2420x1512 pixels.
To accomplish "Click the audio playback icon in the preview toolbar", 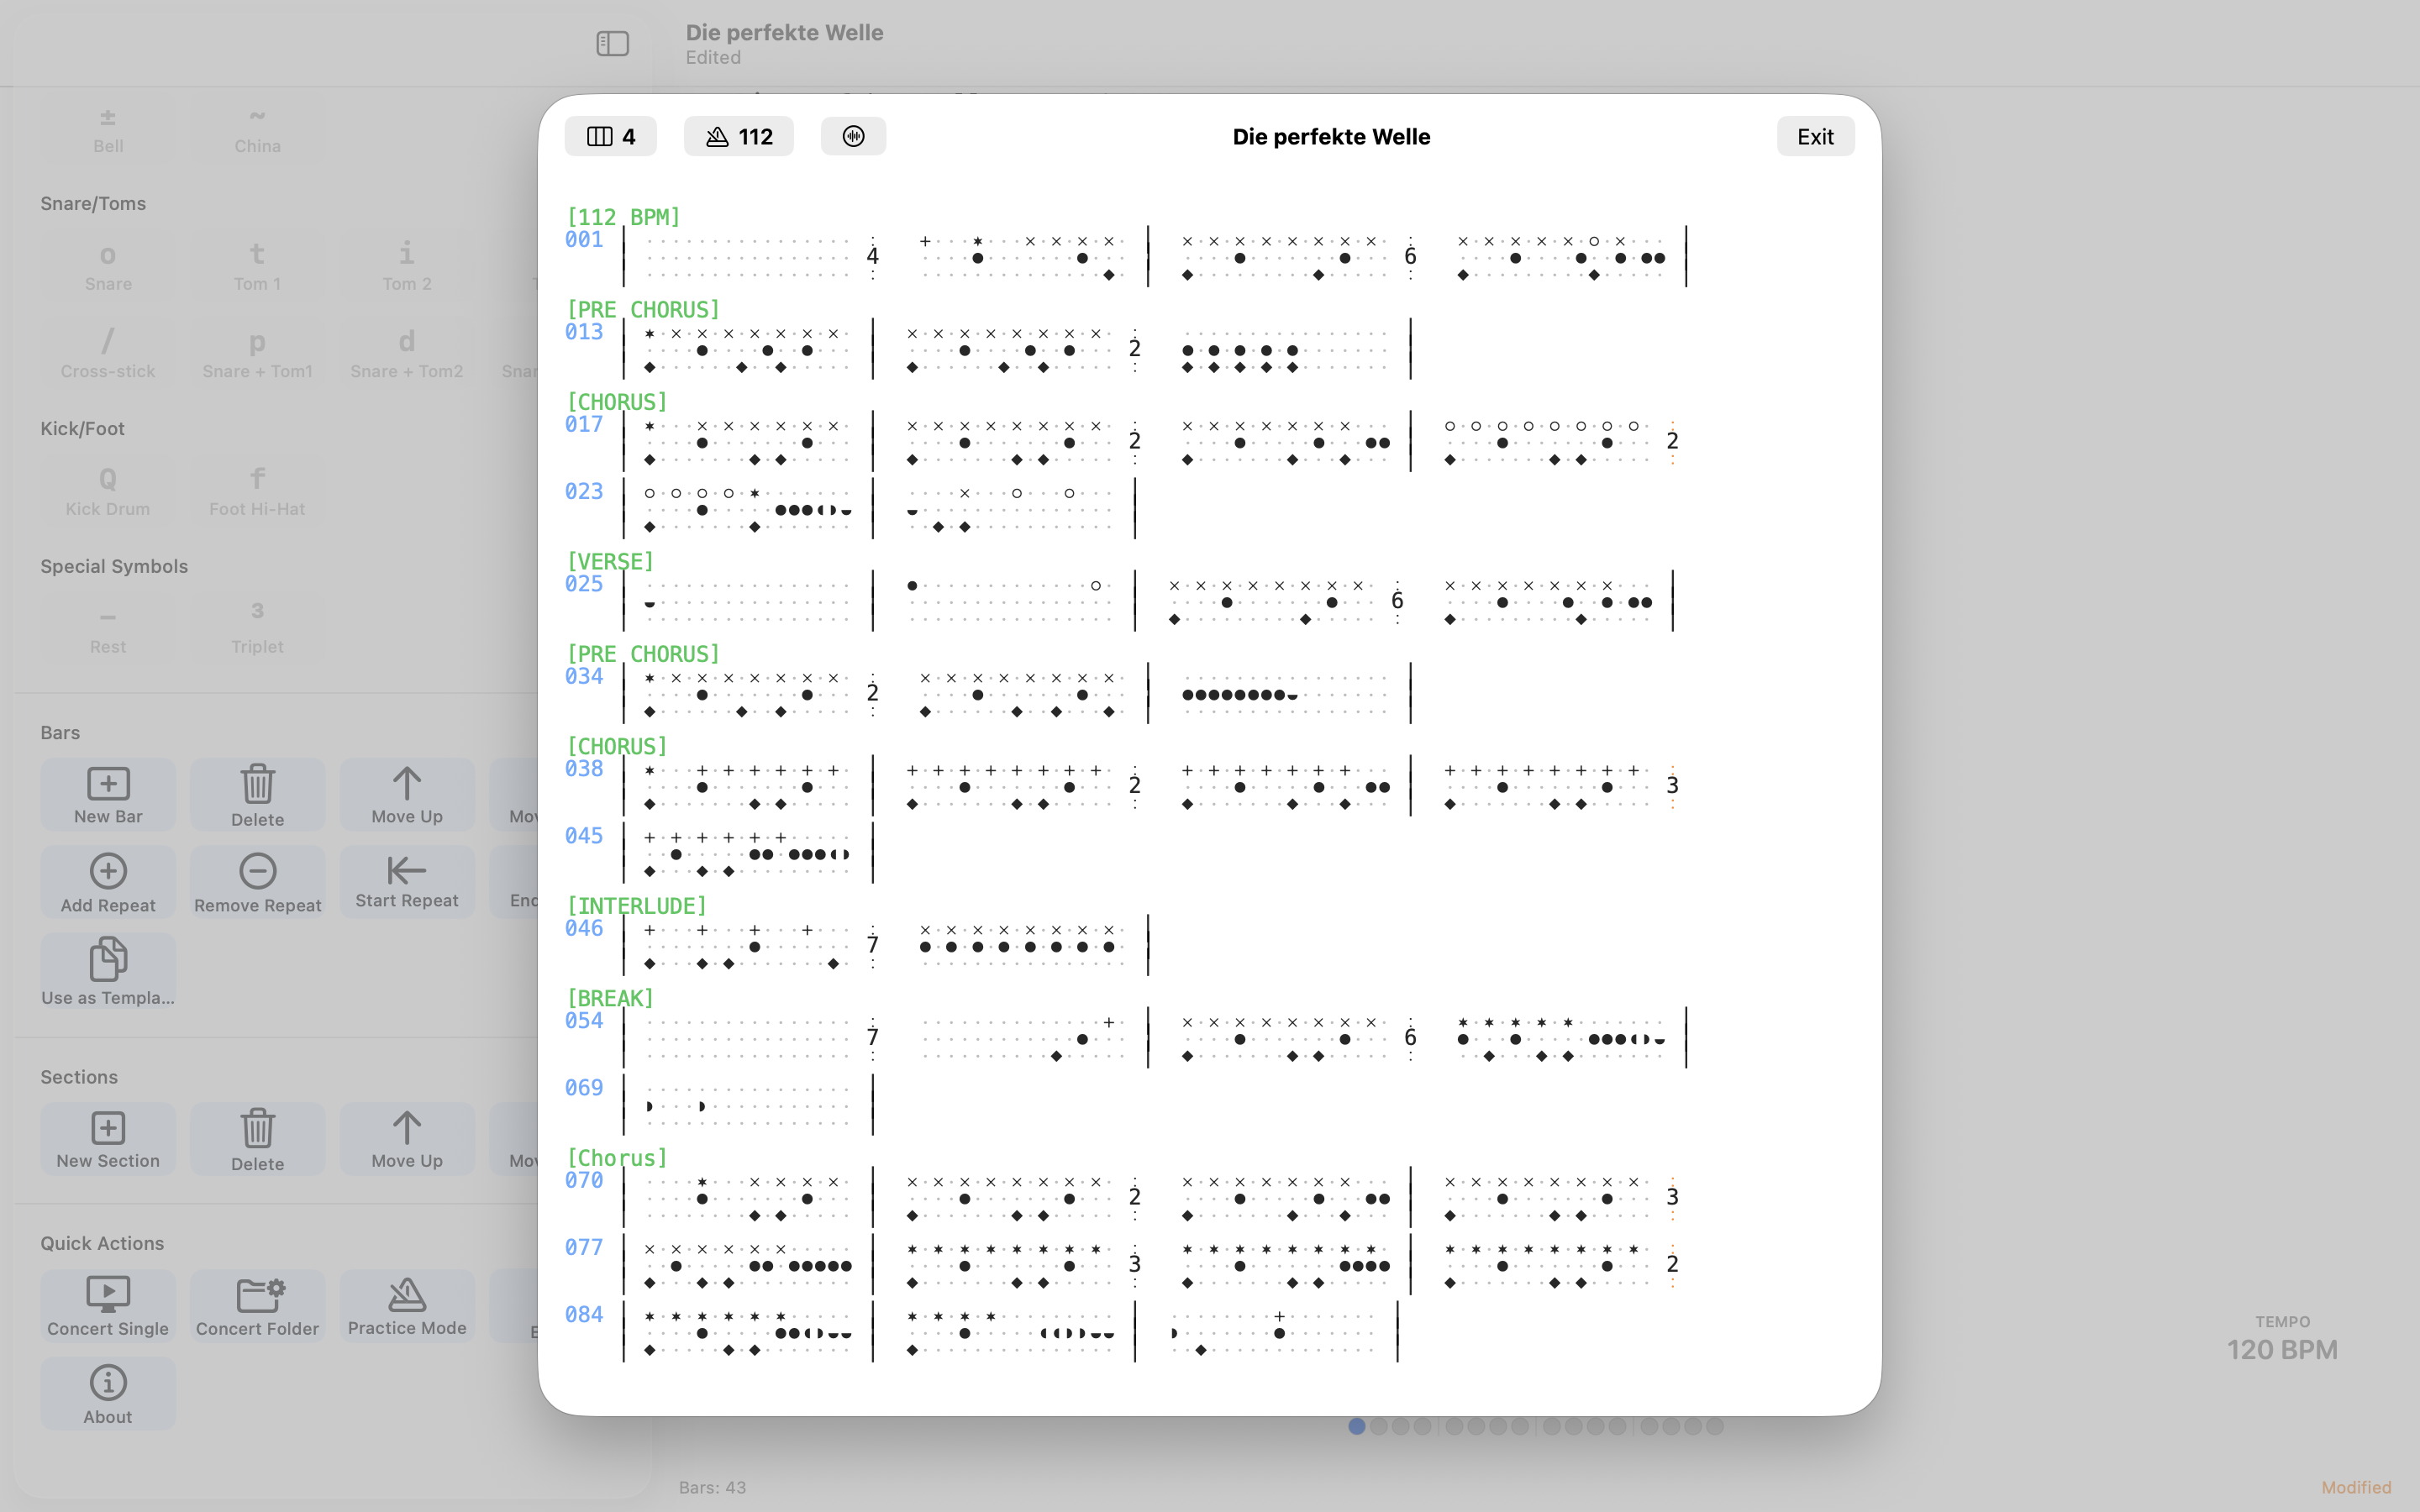I will pyautogui.click(x=852, y=136).
